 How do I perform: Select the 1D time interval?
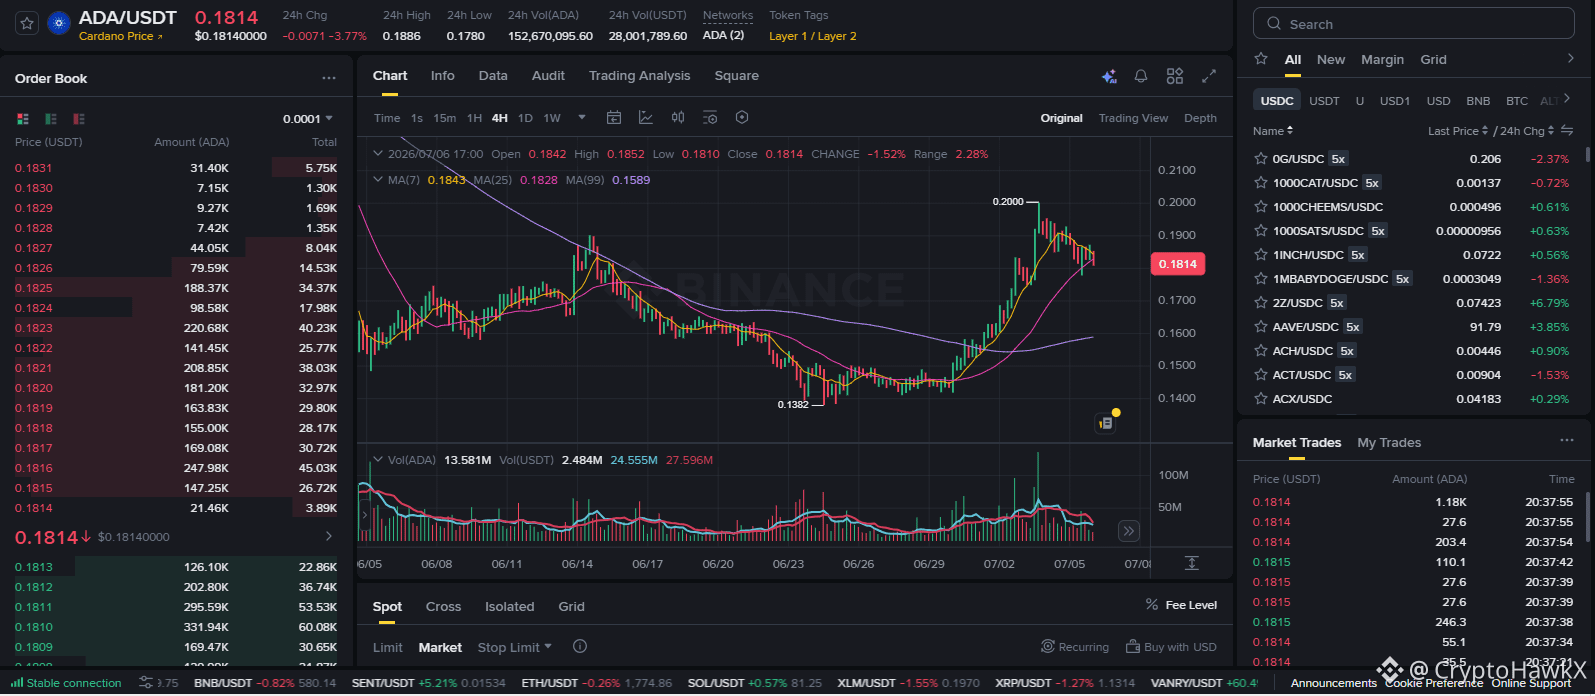[525, 118]
